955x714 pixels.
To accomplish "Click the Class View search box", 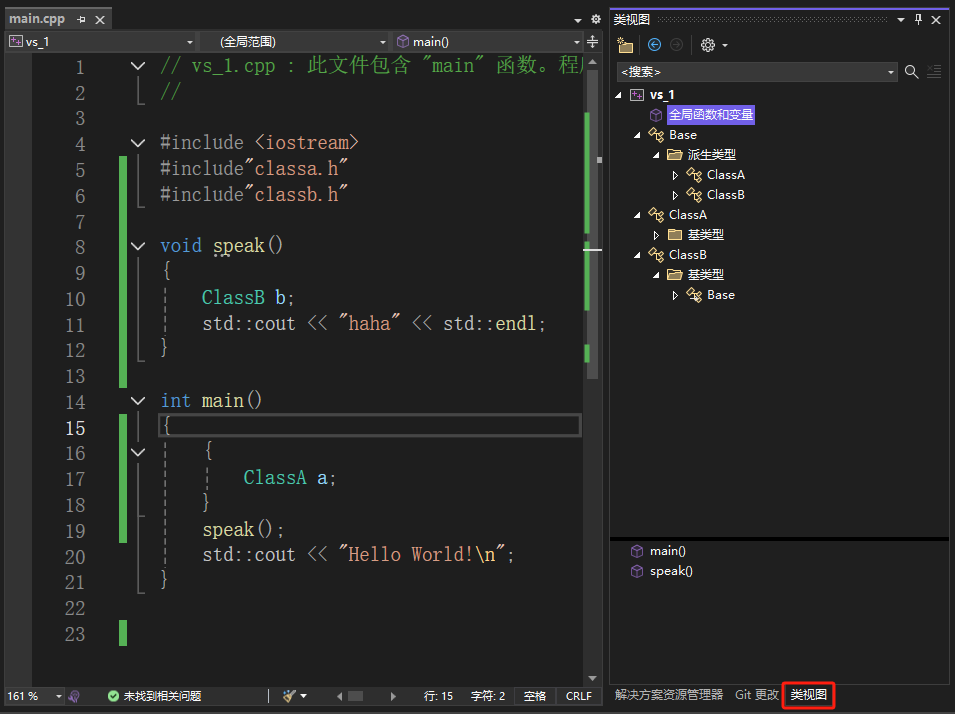I will point(752,72).
